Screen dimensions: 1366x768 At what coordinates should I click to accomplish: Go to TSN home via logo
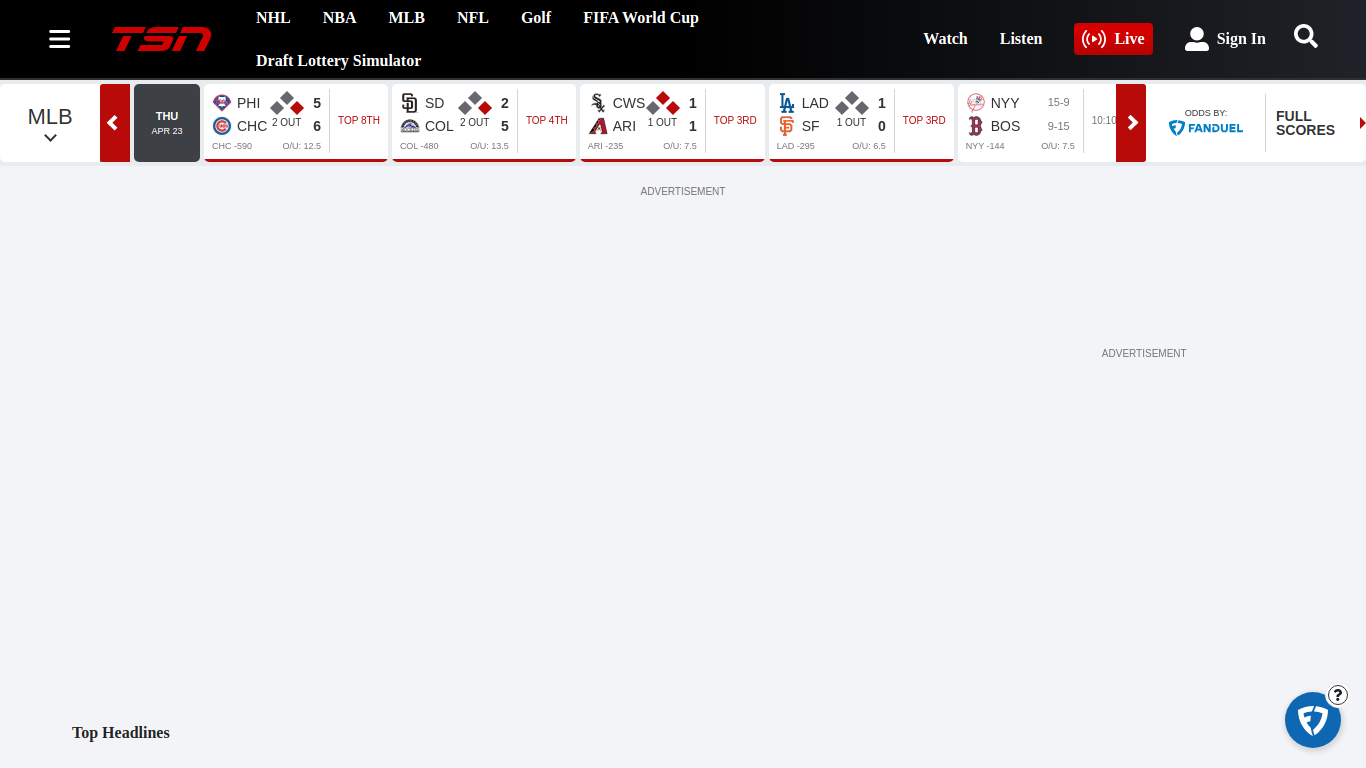tap(161, 39)
